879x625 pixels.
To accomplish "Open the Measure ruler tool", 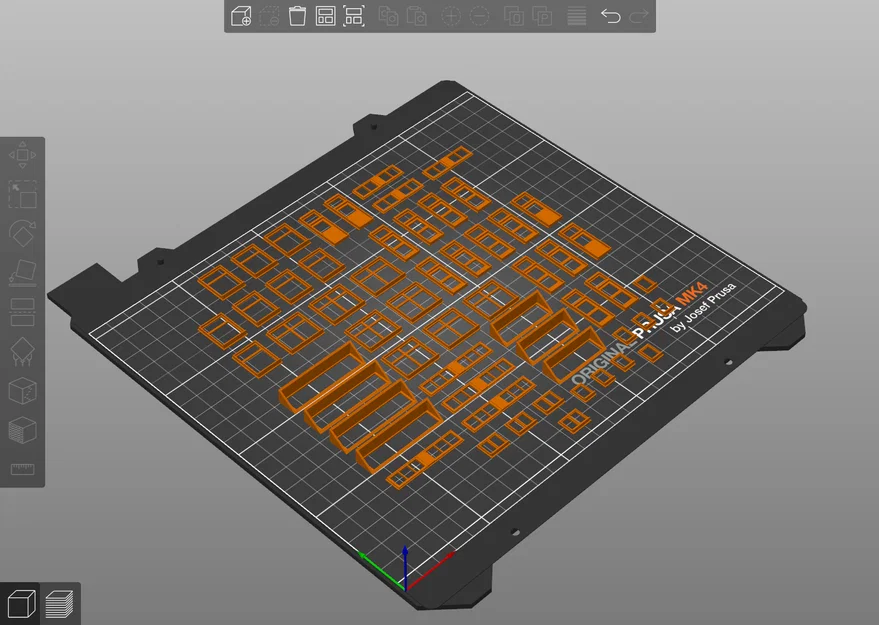I will click(x=22, y=469).
